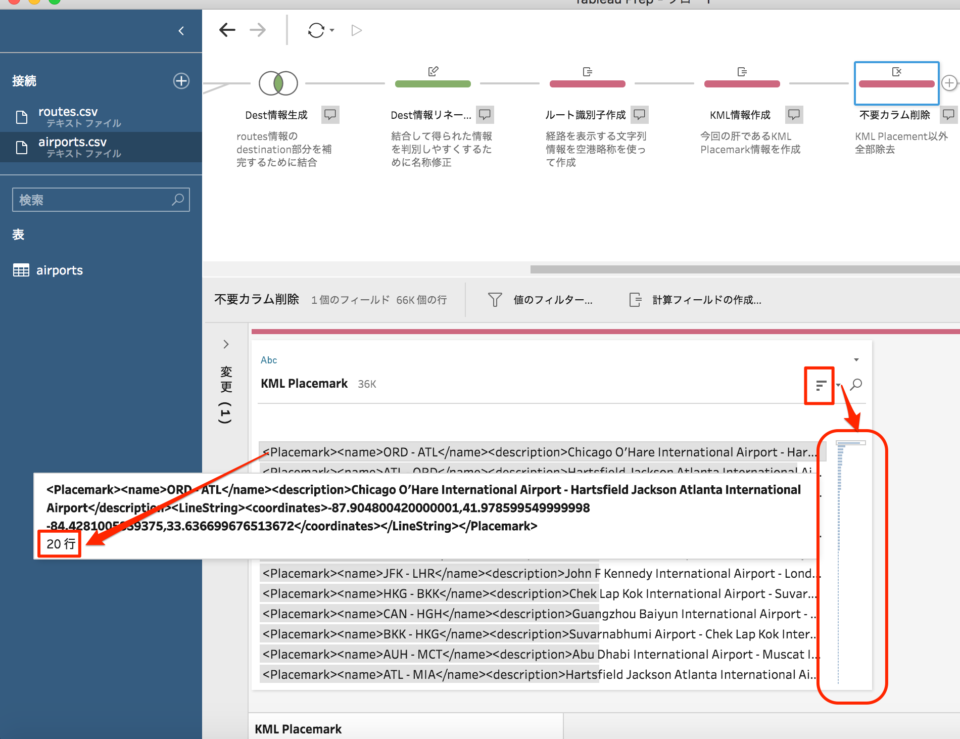Click the Back arrow in the toolbar
Screen dimensions: 960x739
(x=227, y=30)
